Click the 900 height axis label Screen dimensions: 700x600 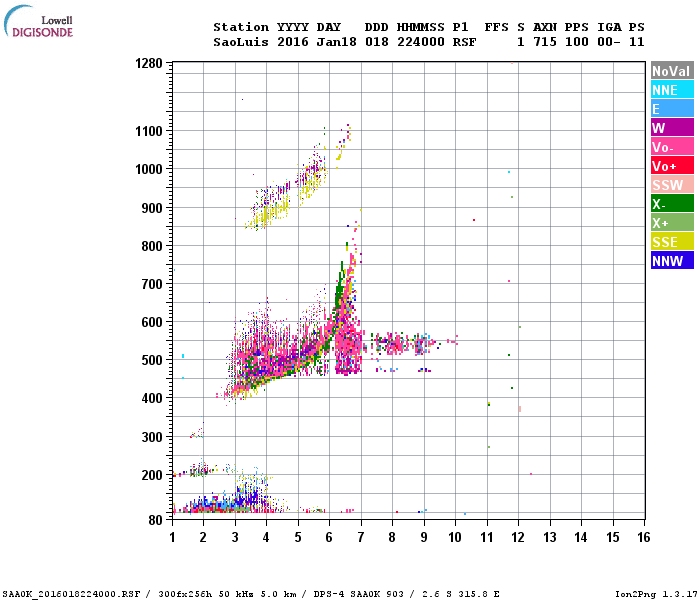click(x=152, y=208)
